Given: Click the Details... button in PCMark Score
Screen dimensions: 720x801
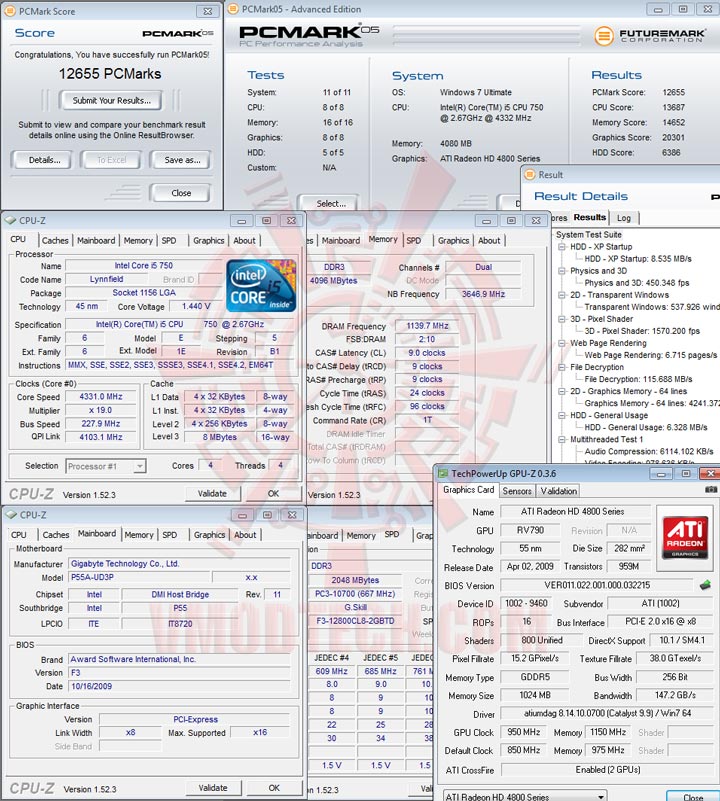Looking at the screenshot, I should click(44, 160).
